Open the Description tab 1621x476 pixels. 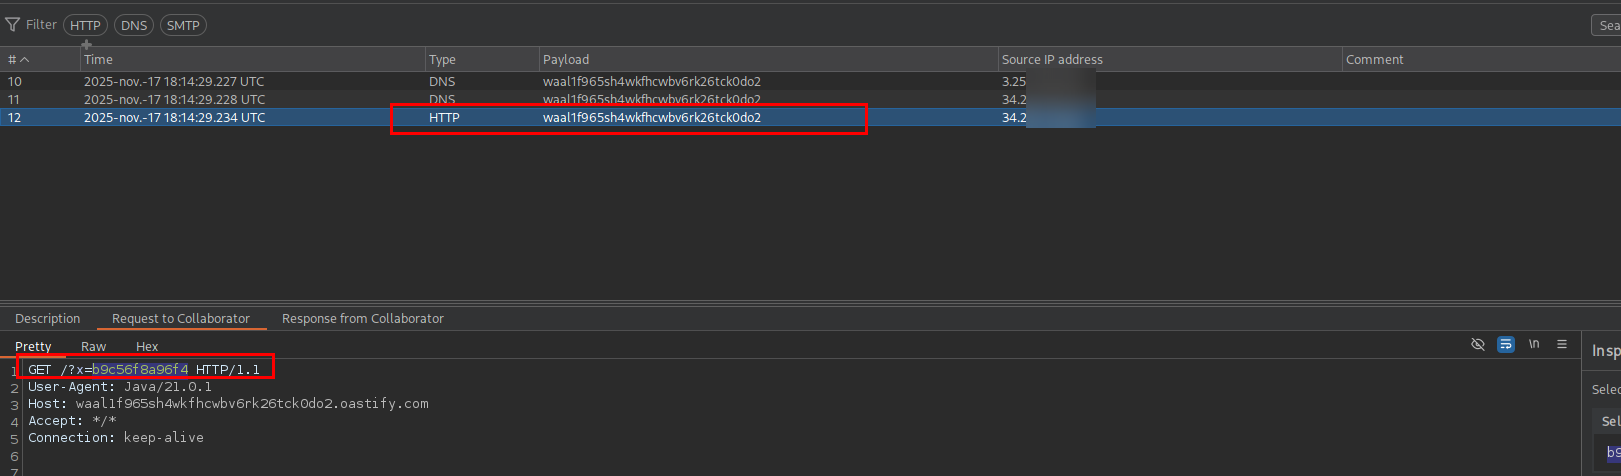click(47, 319)
